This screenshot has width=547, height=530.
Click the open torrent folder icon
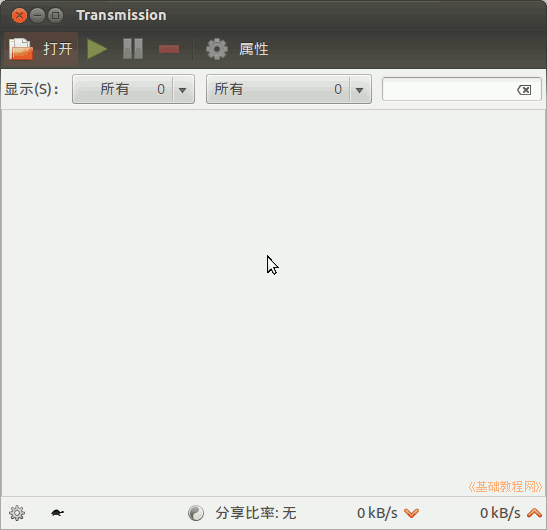pos(21,49)
